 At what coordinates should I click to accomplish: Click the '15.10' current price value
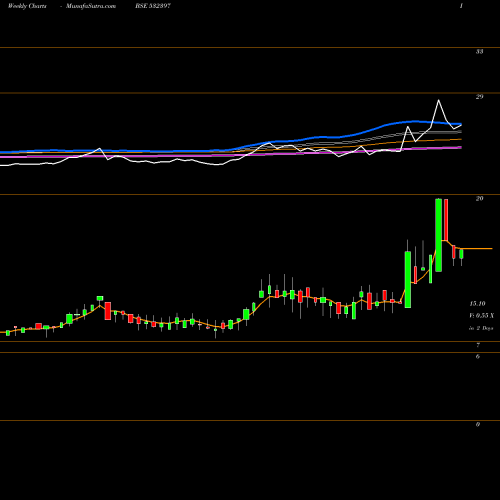click(477, 303)
